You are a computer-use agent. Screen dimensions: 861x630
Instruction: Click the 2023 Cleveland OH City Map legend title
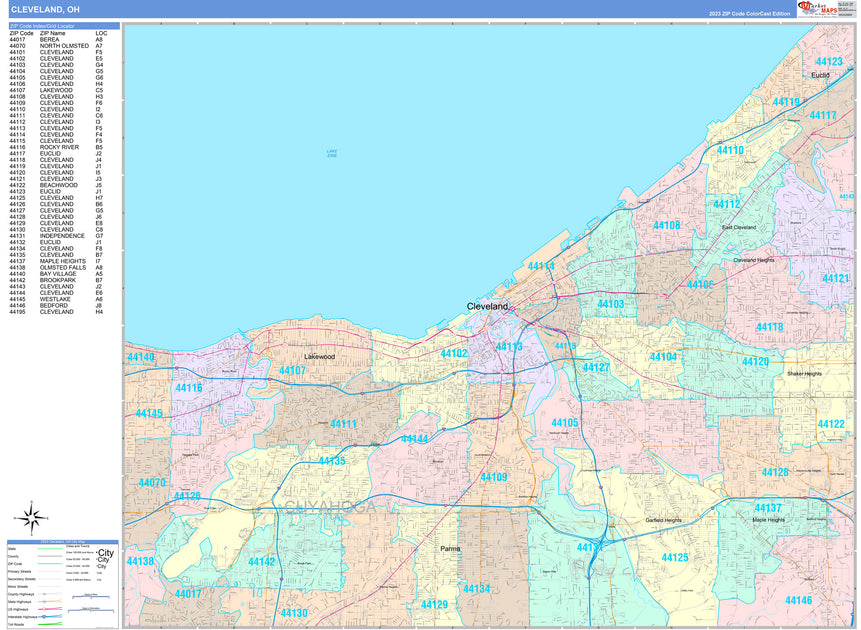(x=63, y=541)
